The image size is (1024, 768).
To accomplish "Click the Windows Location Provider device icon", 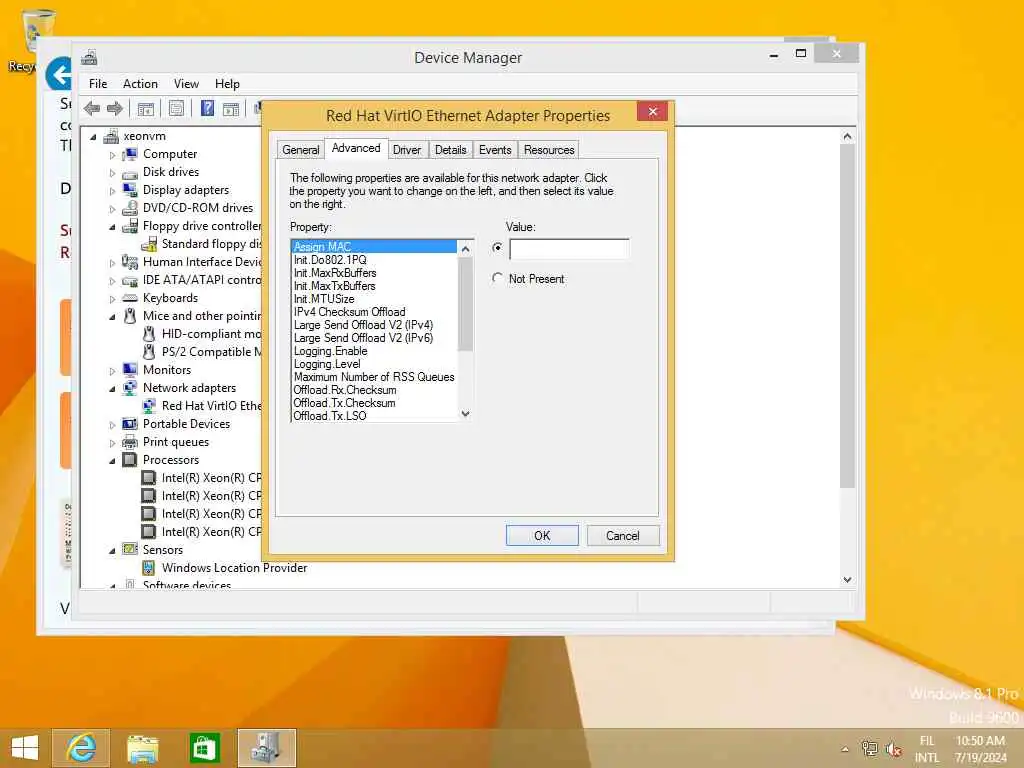I will coord(149,568).
